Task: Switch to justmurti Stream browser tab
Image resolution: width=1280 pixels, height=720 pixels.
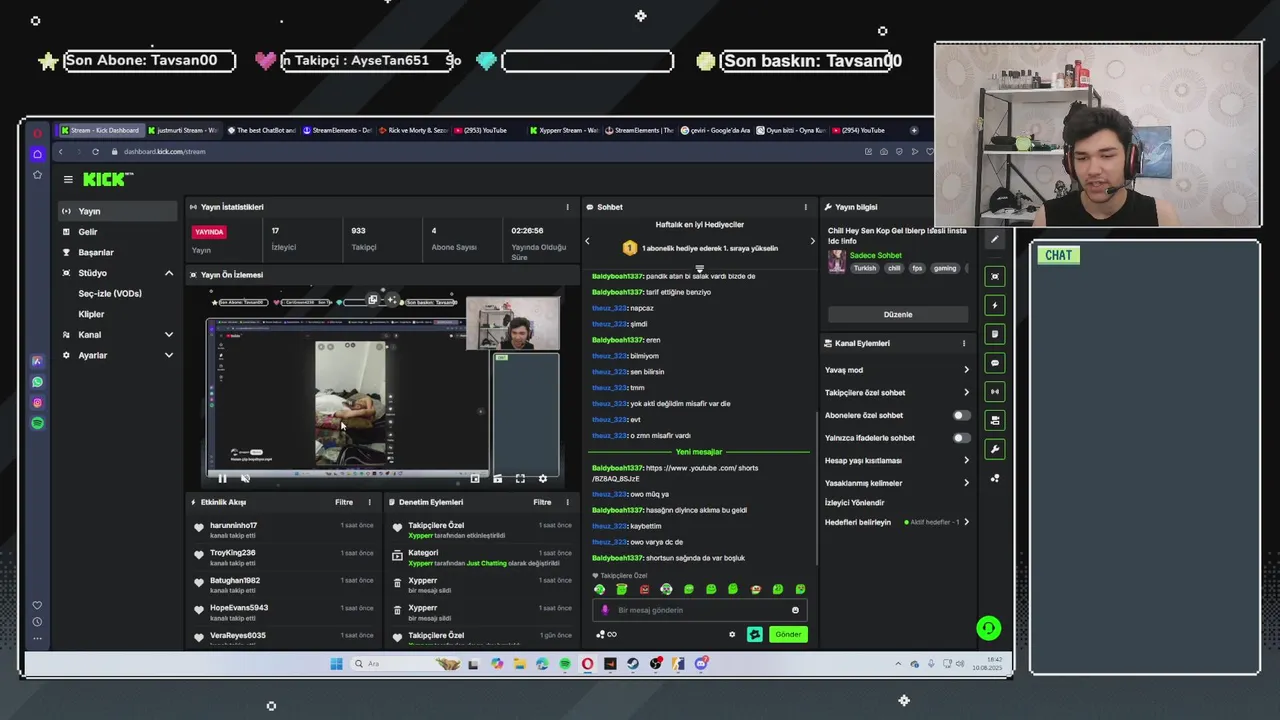Action: click(183, 130)
